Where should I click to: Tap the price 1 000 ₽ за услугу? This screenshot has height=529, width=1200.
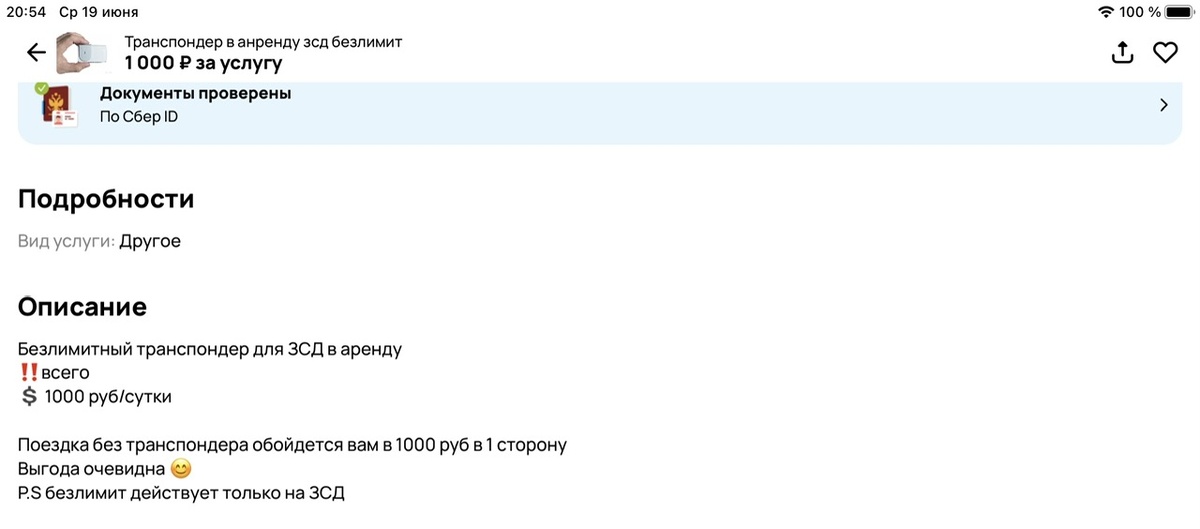(203, 63)
